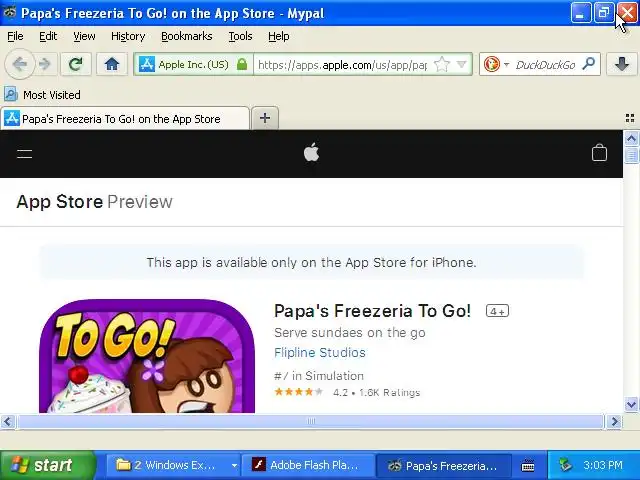Screen dimensions: 640x480
Task: Click the DuckDuckGo search field
Action: [545, 64]
